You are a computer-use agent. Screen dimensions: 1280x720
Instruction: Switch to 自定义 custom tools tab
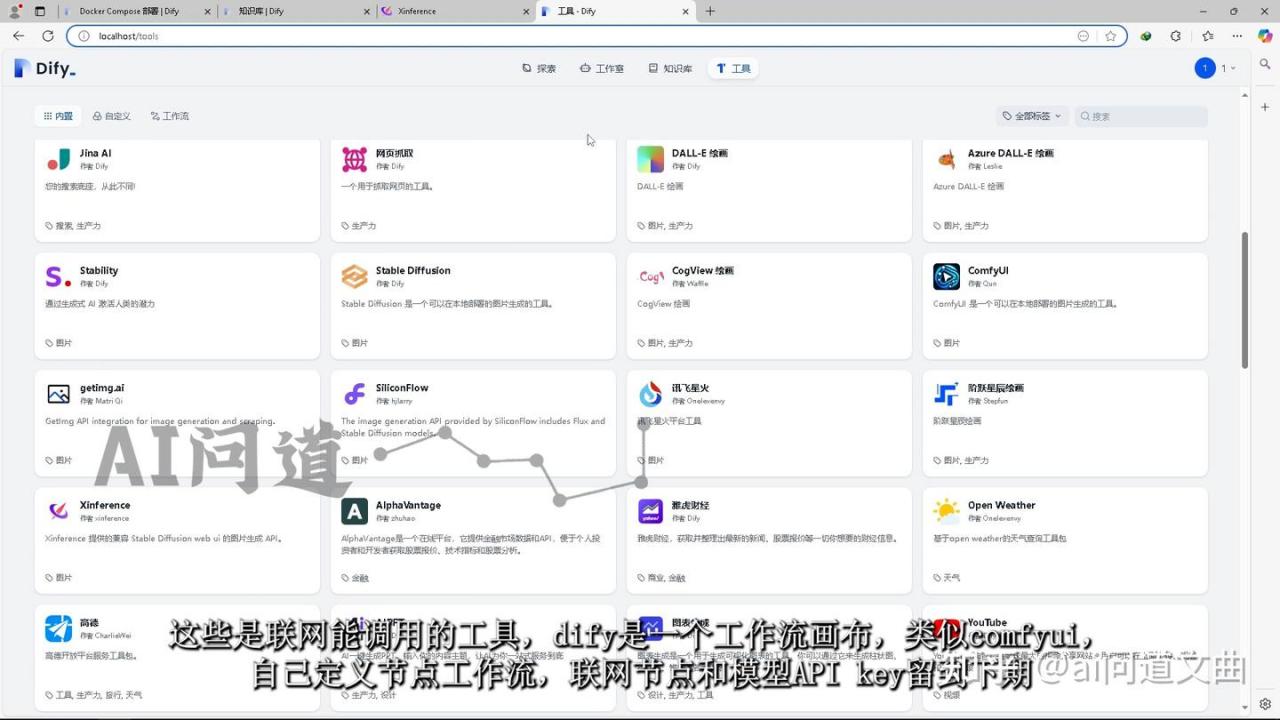pyautogui.click(x=112, y=116)
